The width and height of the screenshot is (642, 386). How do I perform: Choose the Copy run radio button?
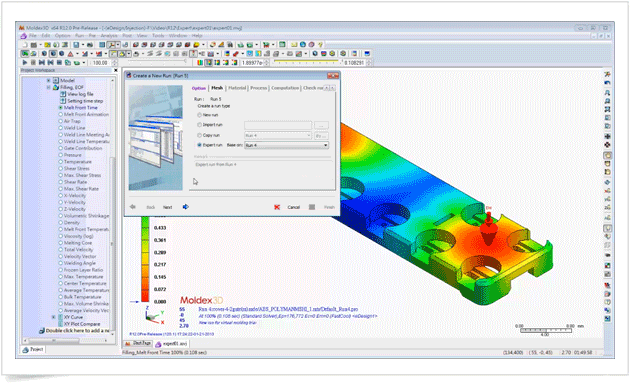[199, 135]
